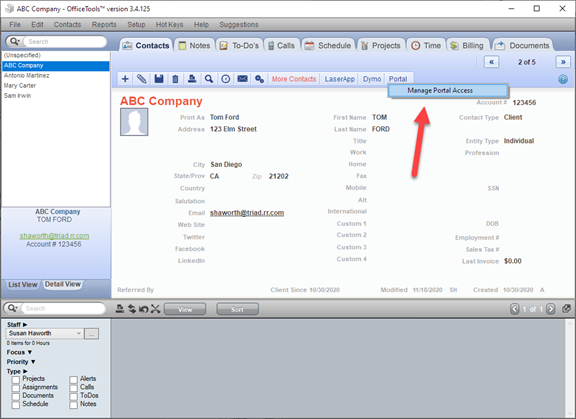
Task: Click the LaserApp button
Action: [x=339, y=79]
